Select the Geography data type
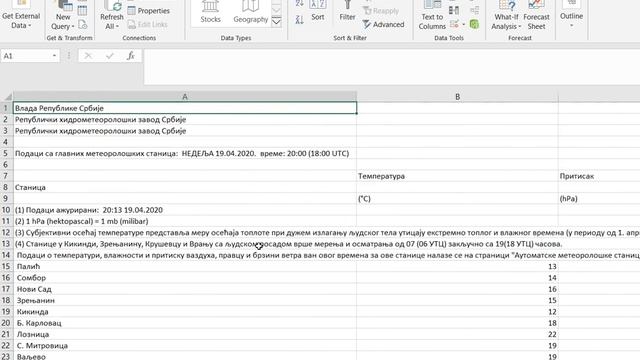This screenshot has width=640, height=360. [x=251, y=12]
